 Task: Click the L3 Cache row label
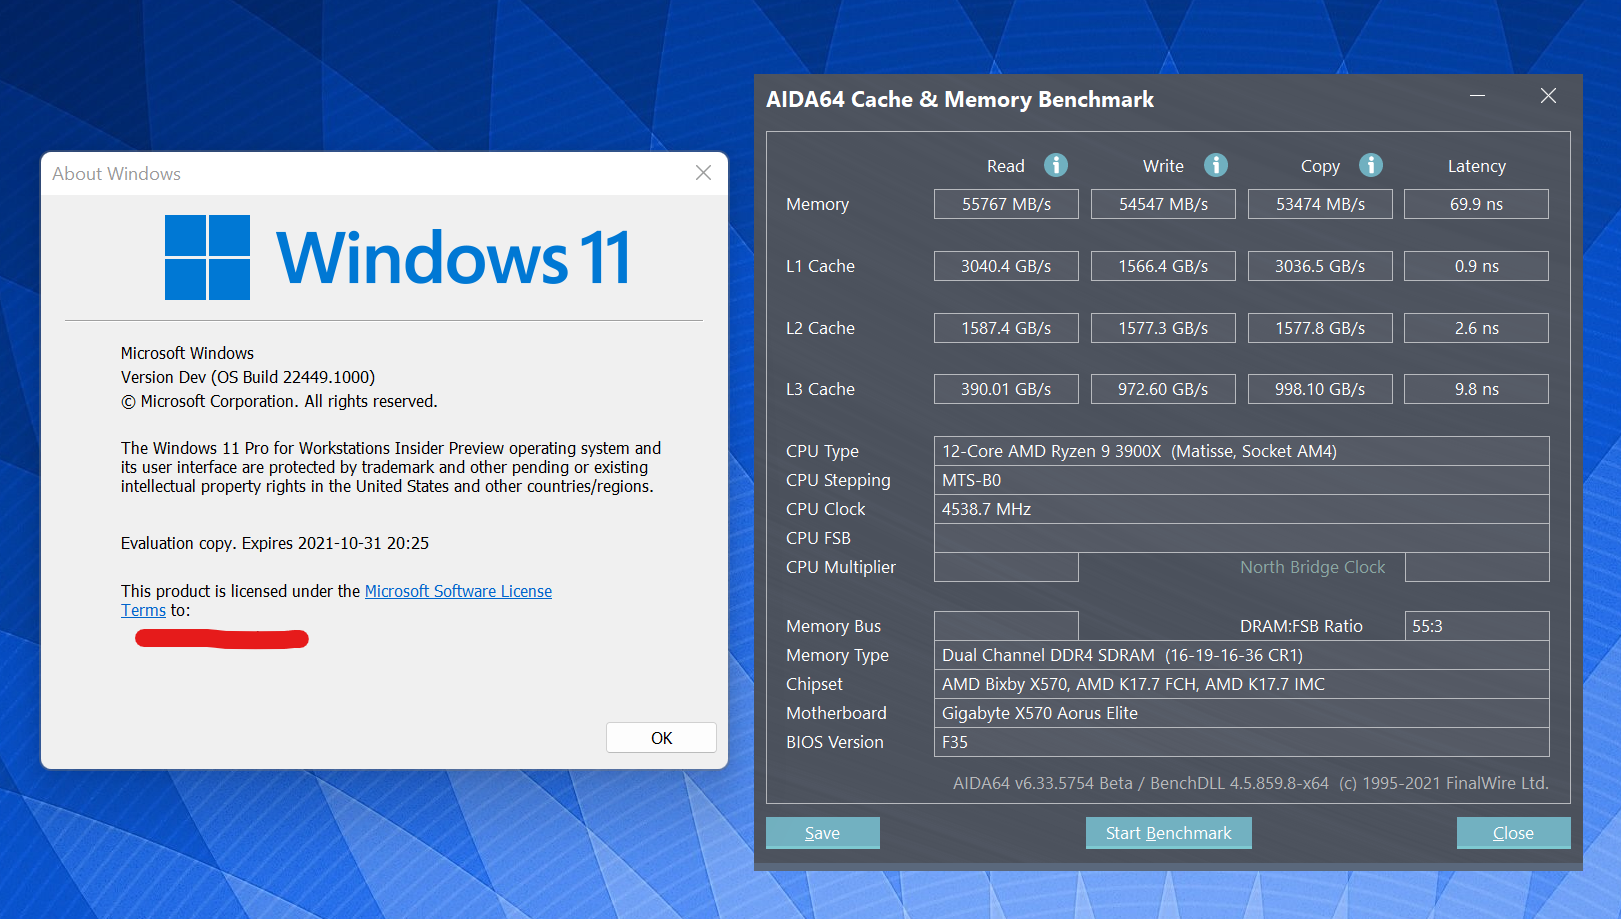tap(820, 389)
